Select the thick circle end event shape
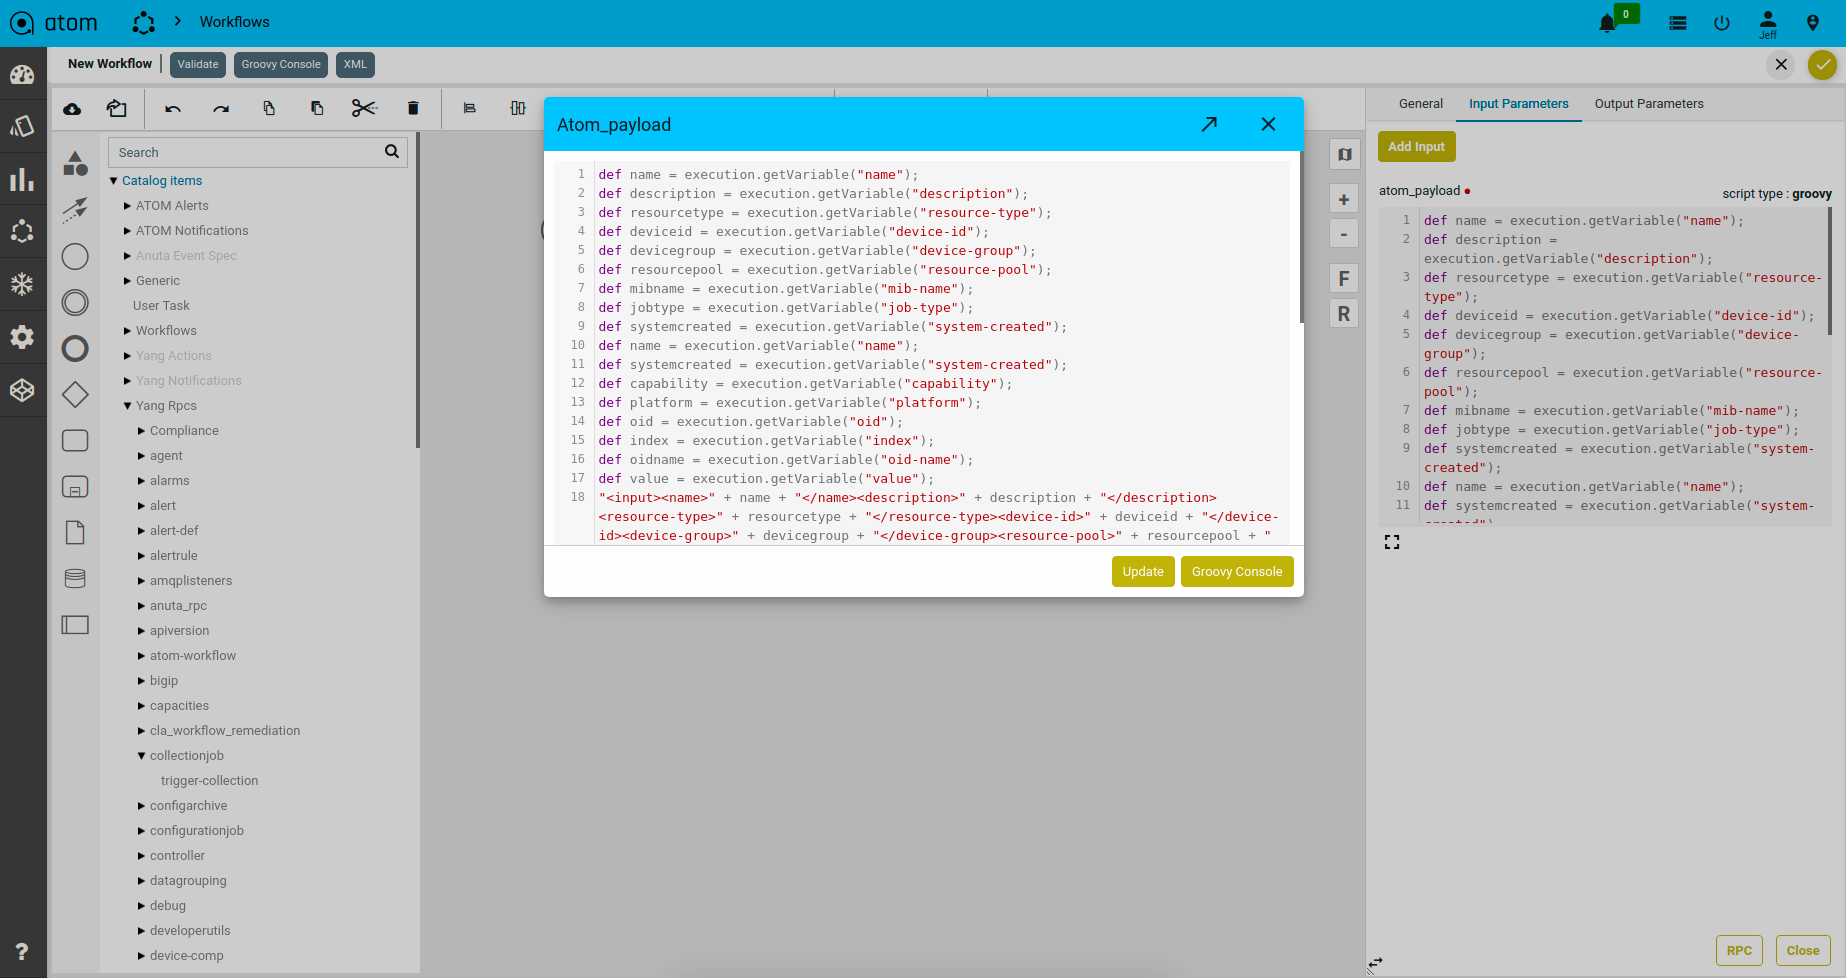The height and width of the screenshot is (978, 1846). pos(75,349)
